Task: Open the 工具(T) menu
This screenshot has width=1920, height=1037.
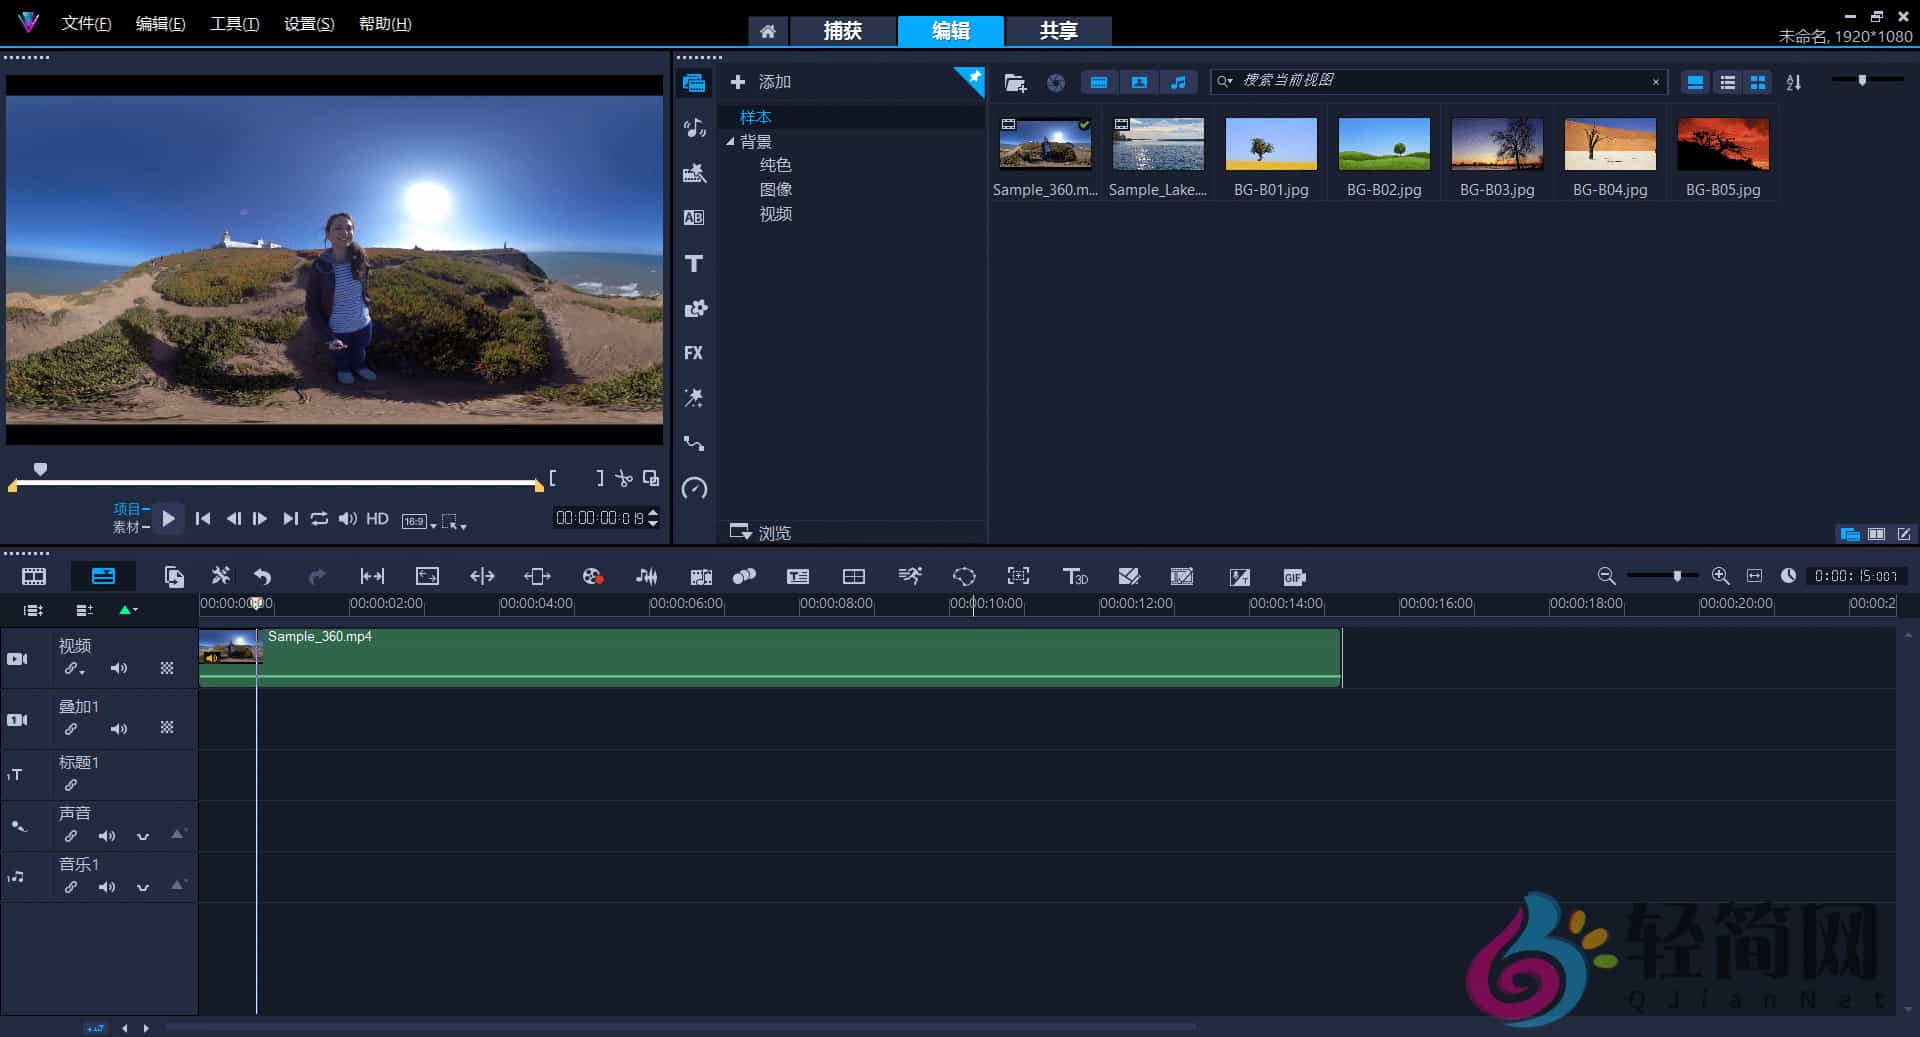Action: click(234, 23)
